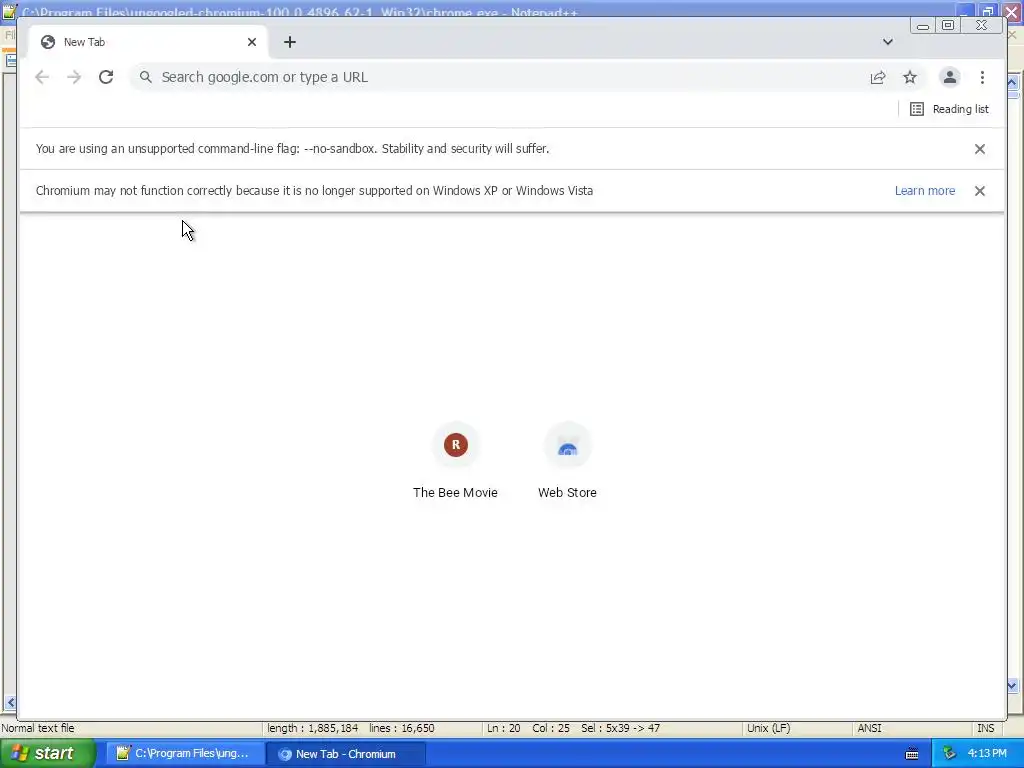Click Notepad++ vertical scrollbar down arrow
Image resolution: width=1024 pixels, height=768 pixels.
click(x=1013, y=686)
